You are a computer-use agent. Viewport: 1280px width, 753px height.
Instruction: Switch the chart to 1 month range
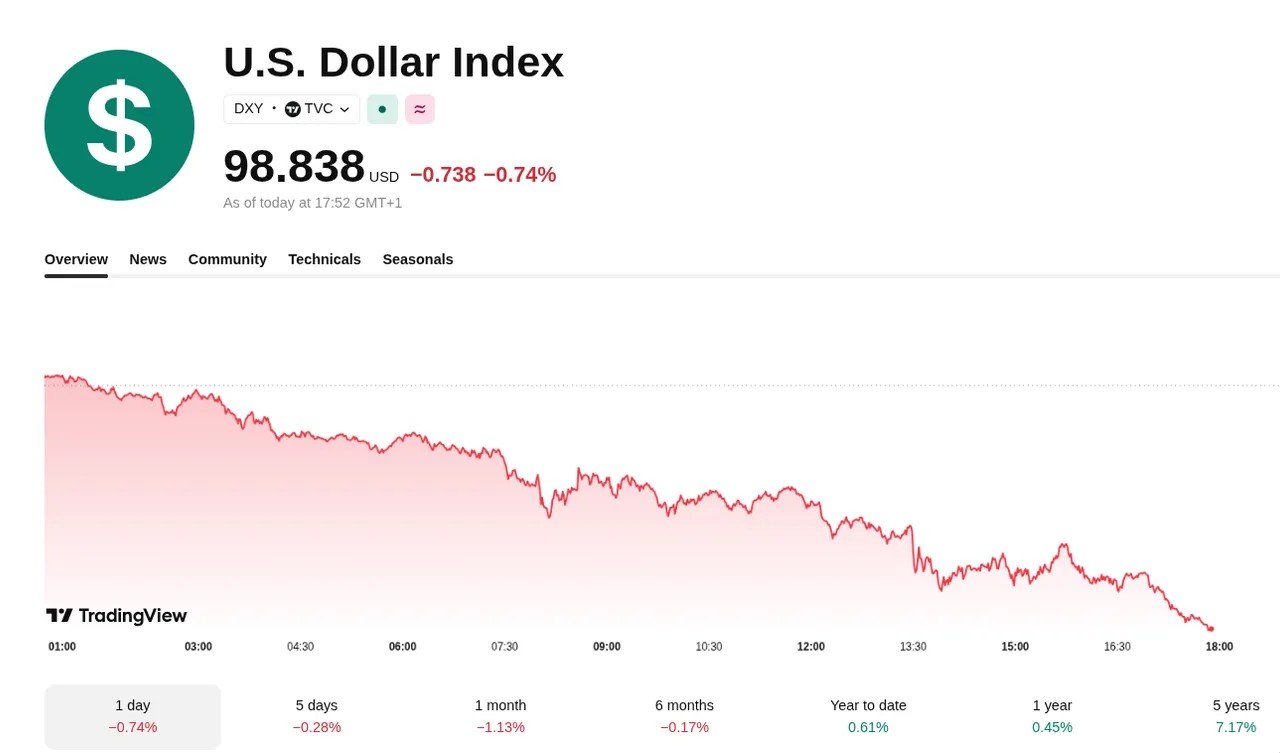coord(500,716)
